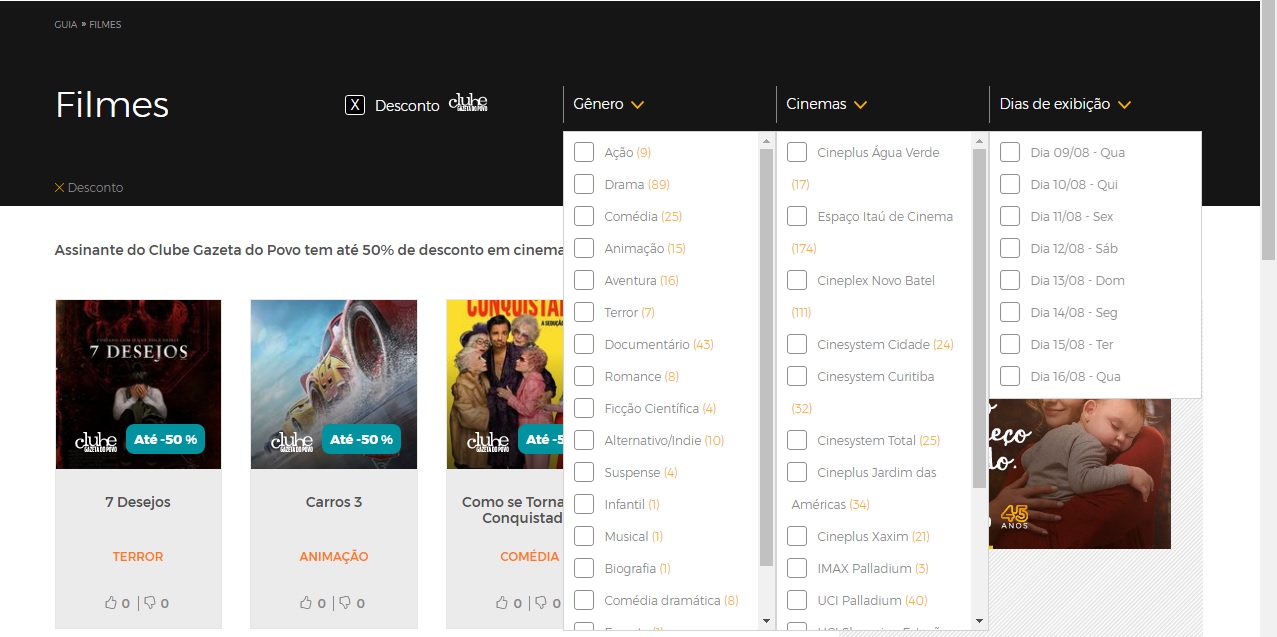
Task: Check the Ação genre checkbox
Action: point(584,152)
